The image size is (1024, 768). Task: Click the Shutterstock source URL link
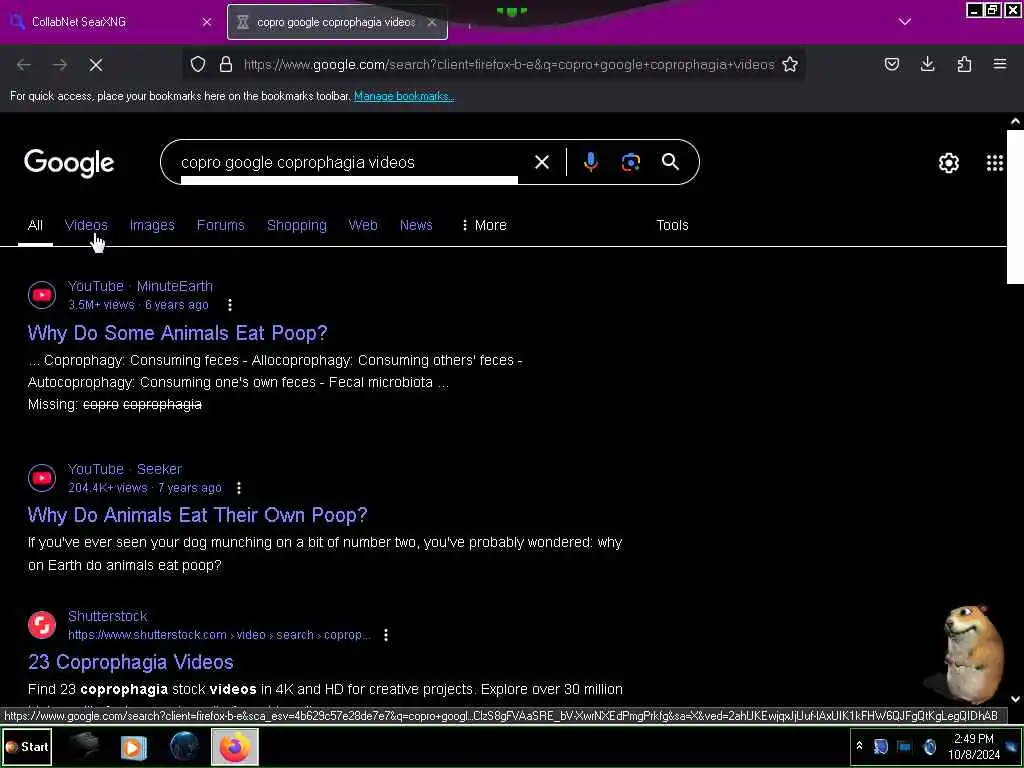(x=219, y=635)
